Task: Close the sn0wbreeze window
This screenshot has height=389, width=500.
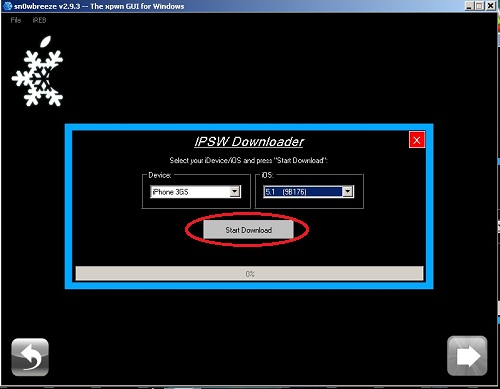Action: click(x=490, y=6)
